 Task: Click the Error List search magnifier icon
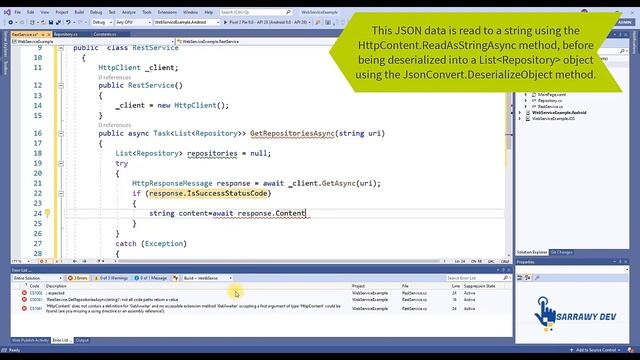coord(505,278)
